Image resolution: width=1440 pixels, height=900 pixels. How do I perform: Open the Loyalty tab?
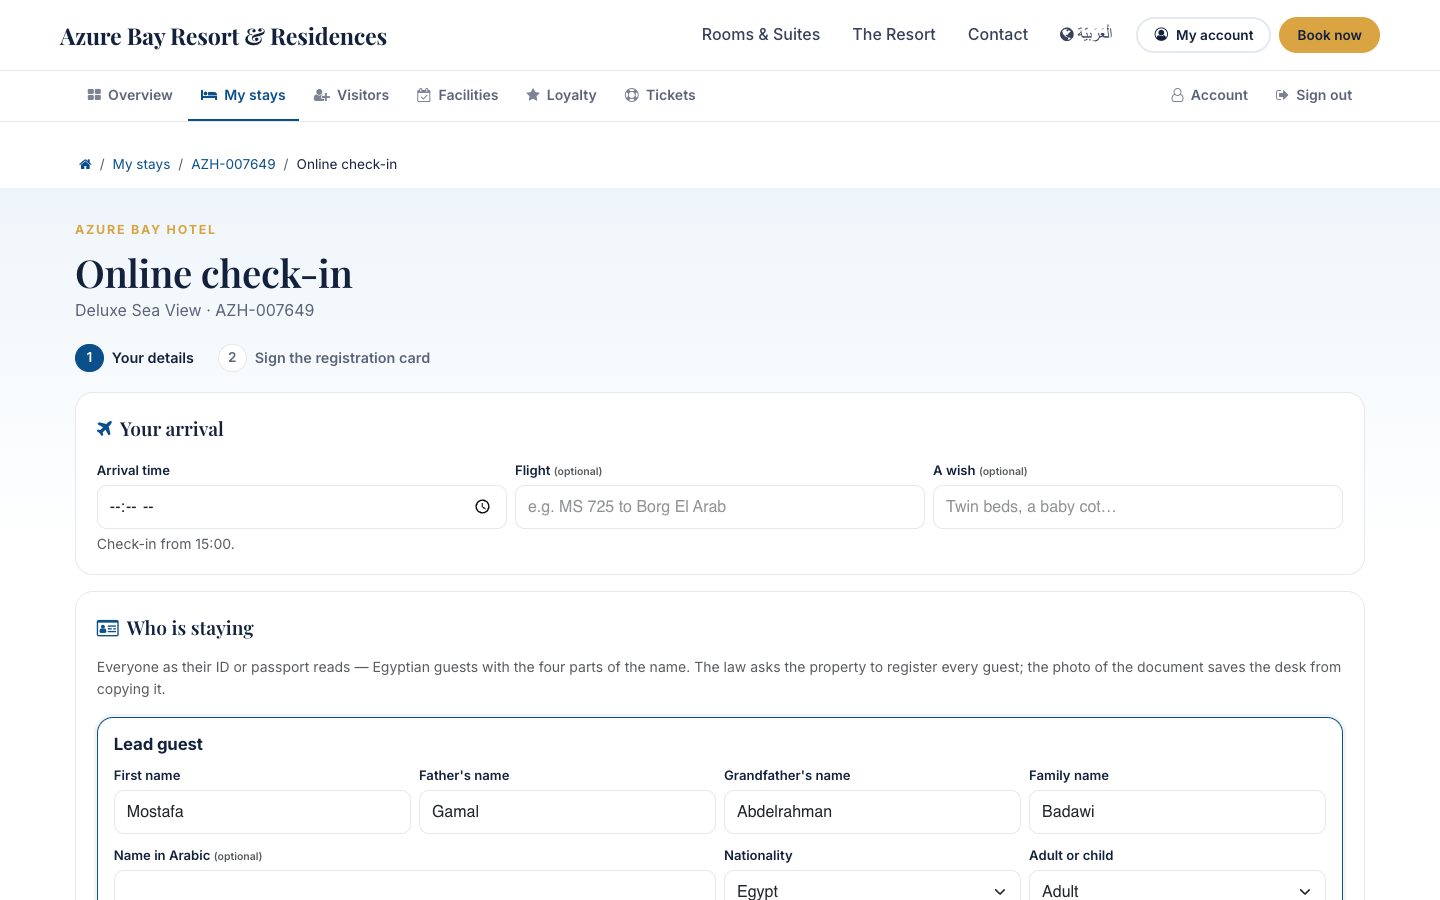561,95
